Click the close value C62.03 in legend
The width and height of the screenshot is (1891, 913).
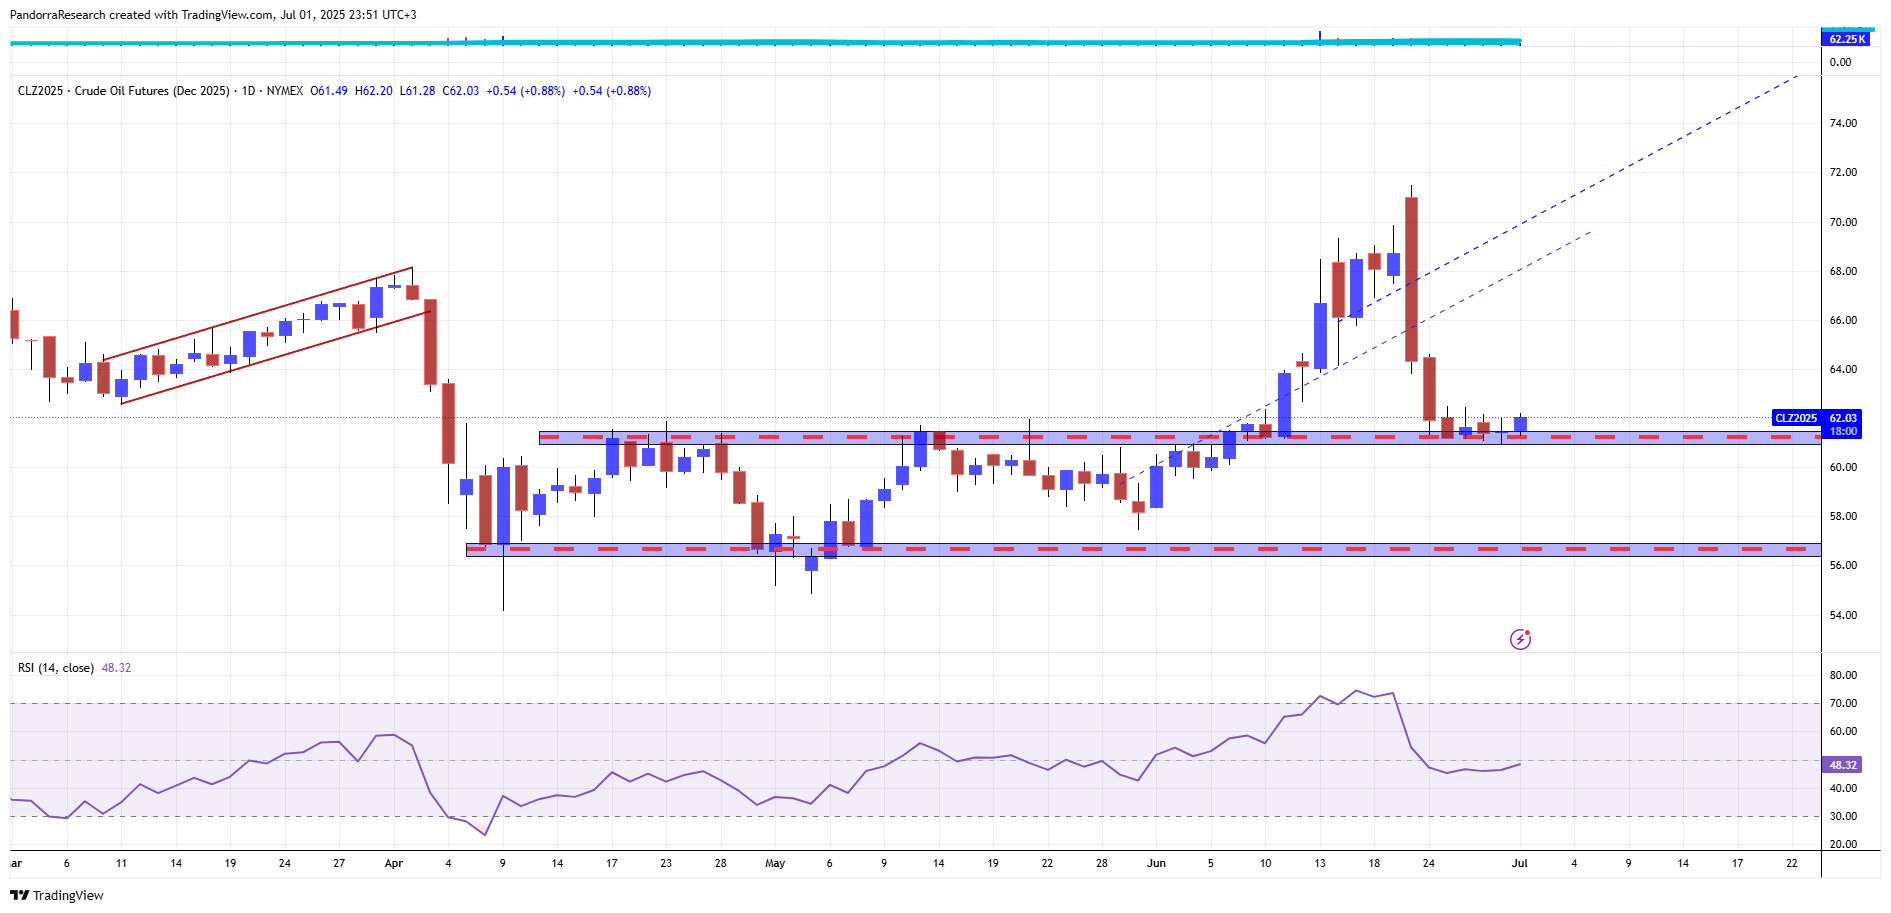(x=461, y=91)
